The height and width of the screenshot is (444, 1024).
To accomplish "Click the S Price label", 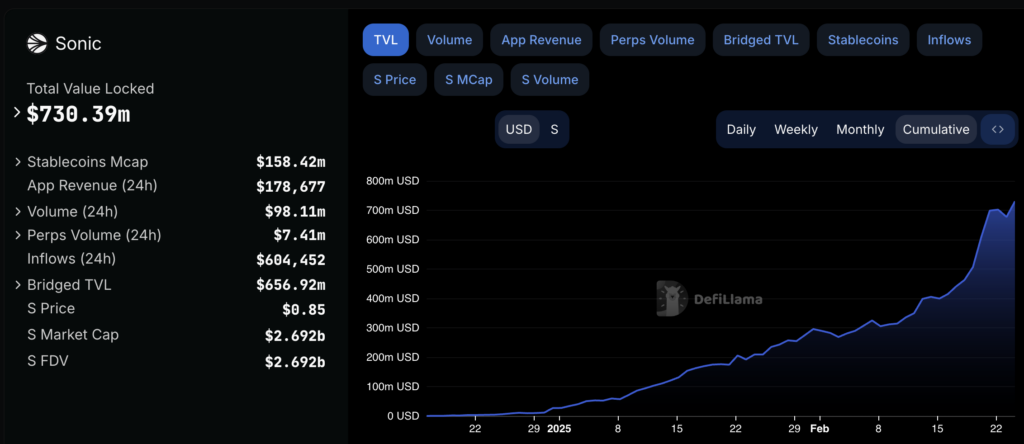I will [x=51, y=308].
